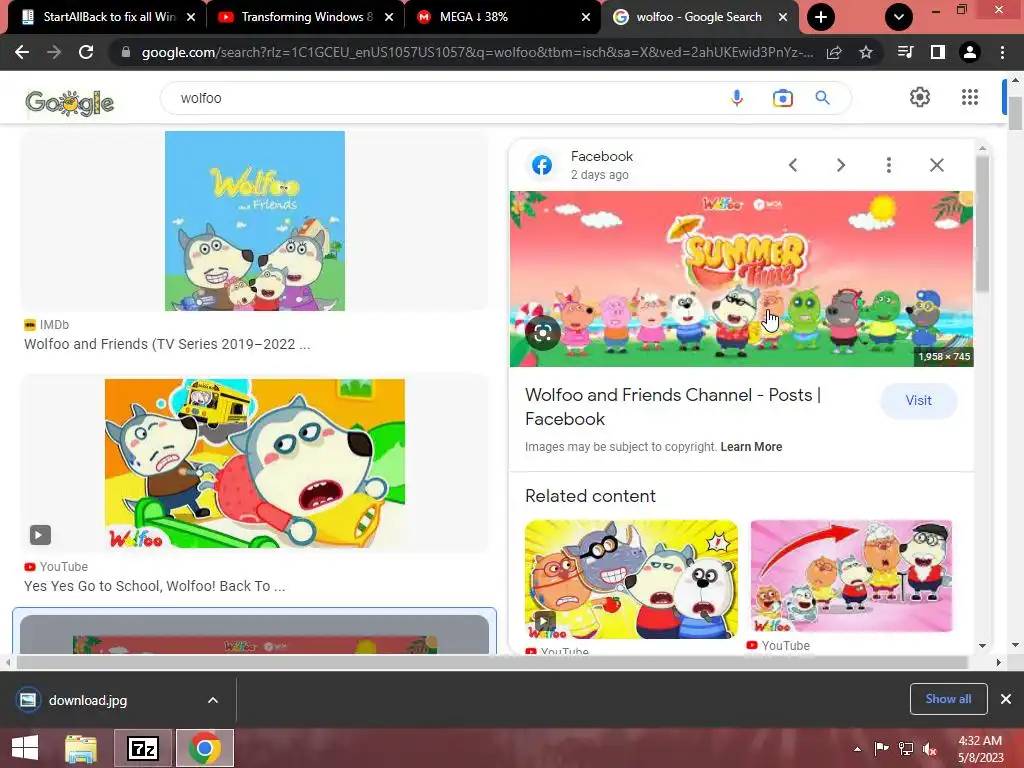Click the Facebook source icon in preview
Image resolution: width=1024 pixels, height=768 pixels.
(x=541, y=165)
